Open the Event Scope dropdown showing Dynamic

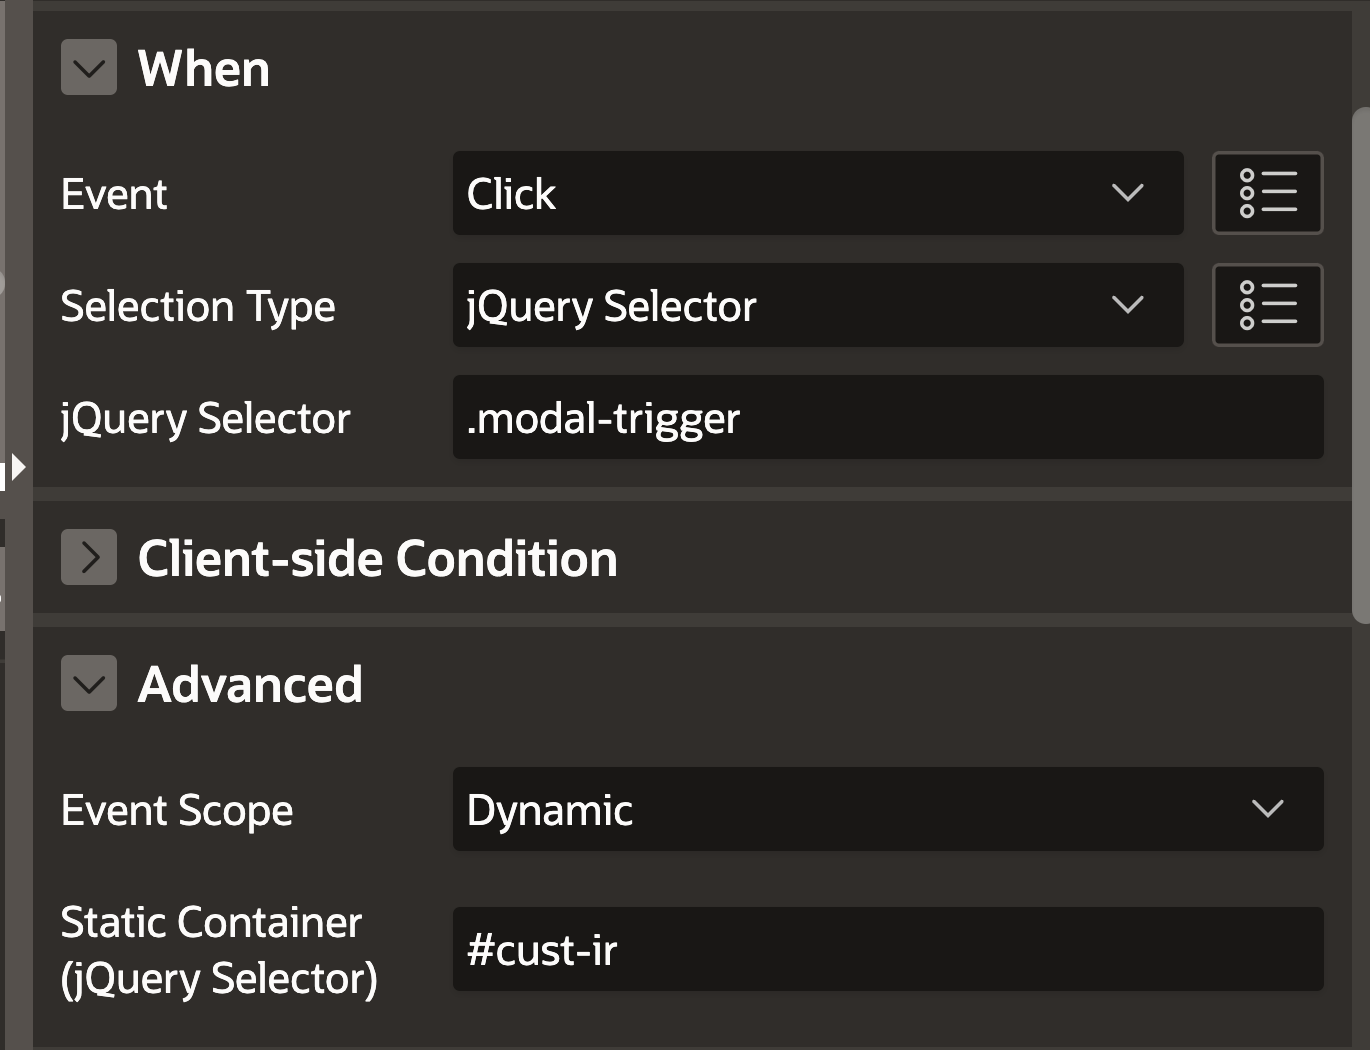click(x=887, y=809)
